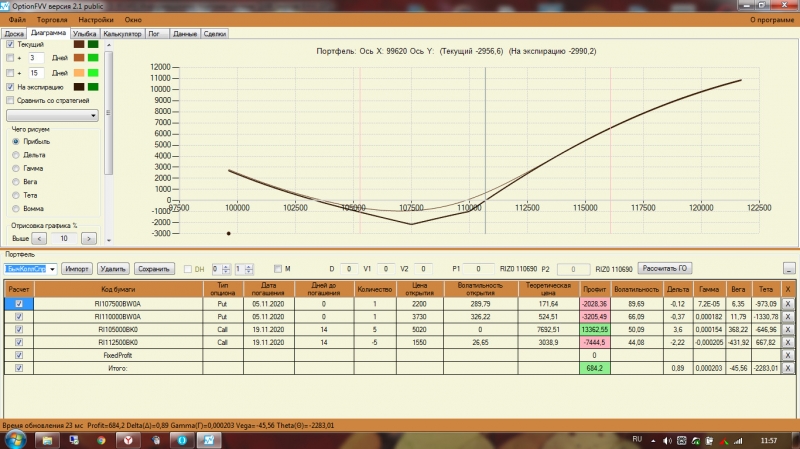Open the Настройки menu
Viewport: 800px width, 449px height.
(96, 19)
